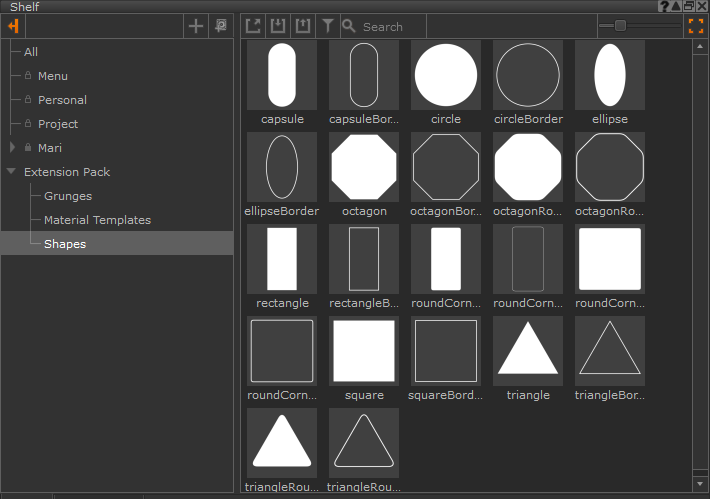Select the filled circle shape thumbnail
The image size is (710, 499).
[446, 75]
